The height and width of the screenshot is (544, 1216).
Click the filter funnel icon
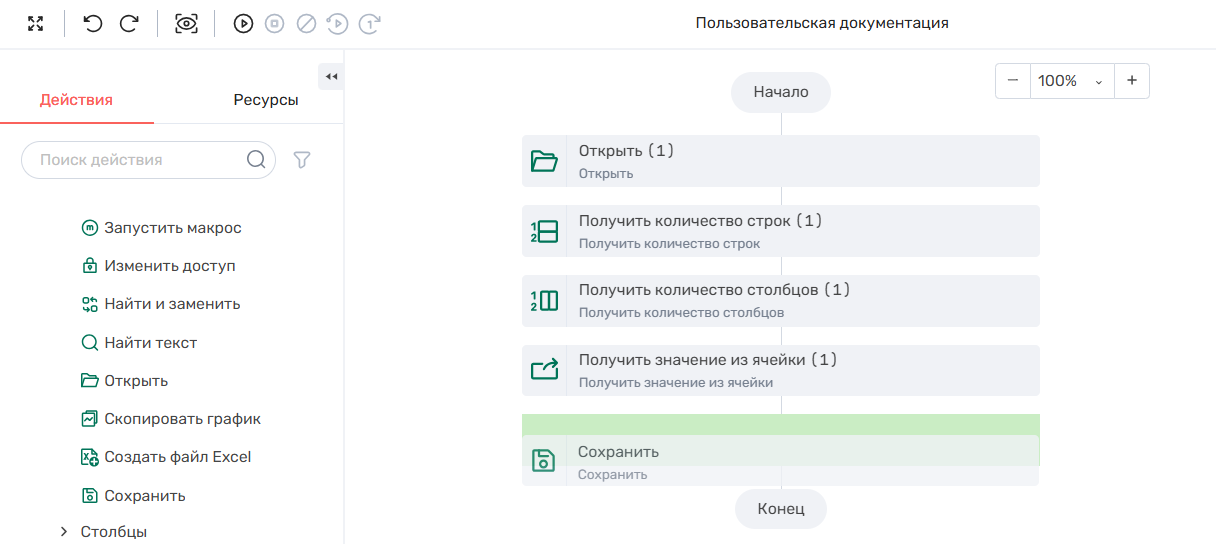(301, 160)
